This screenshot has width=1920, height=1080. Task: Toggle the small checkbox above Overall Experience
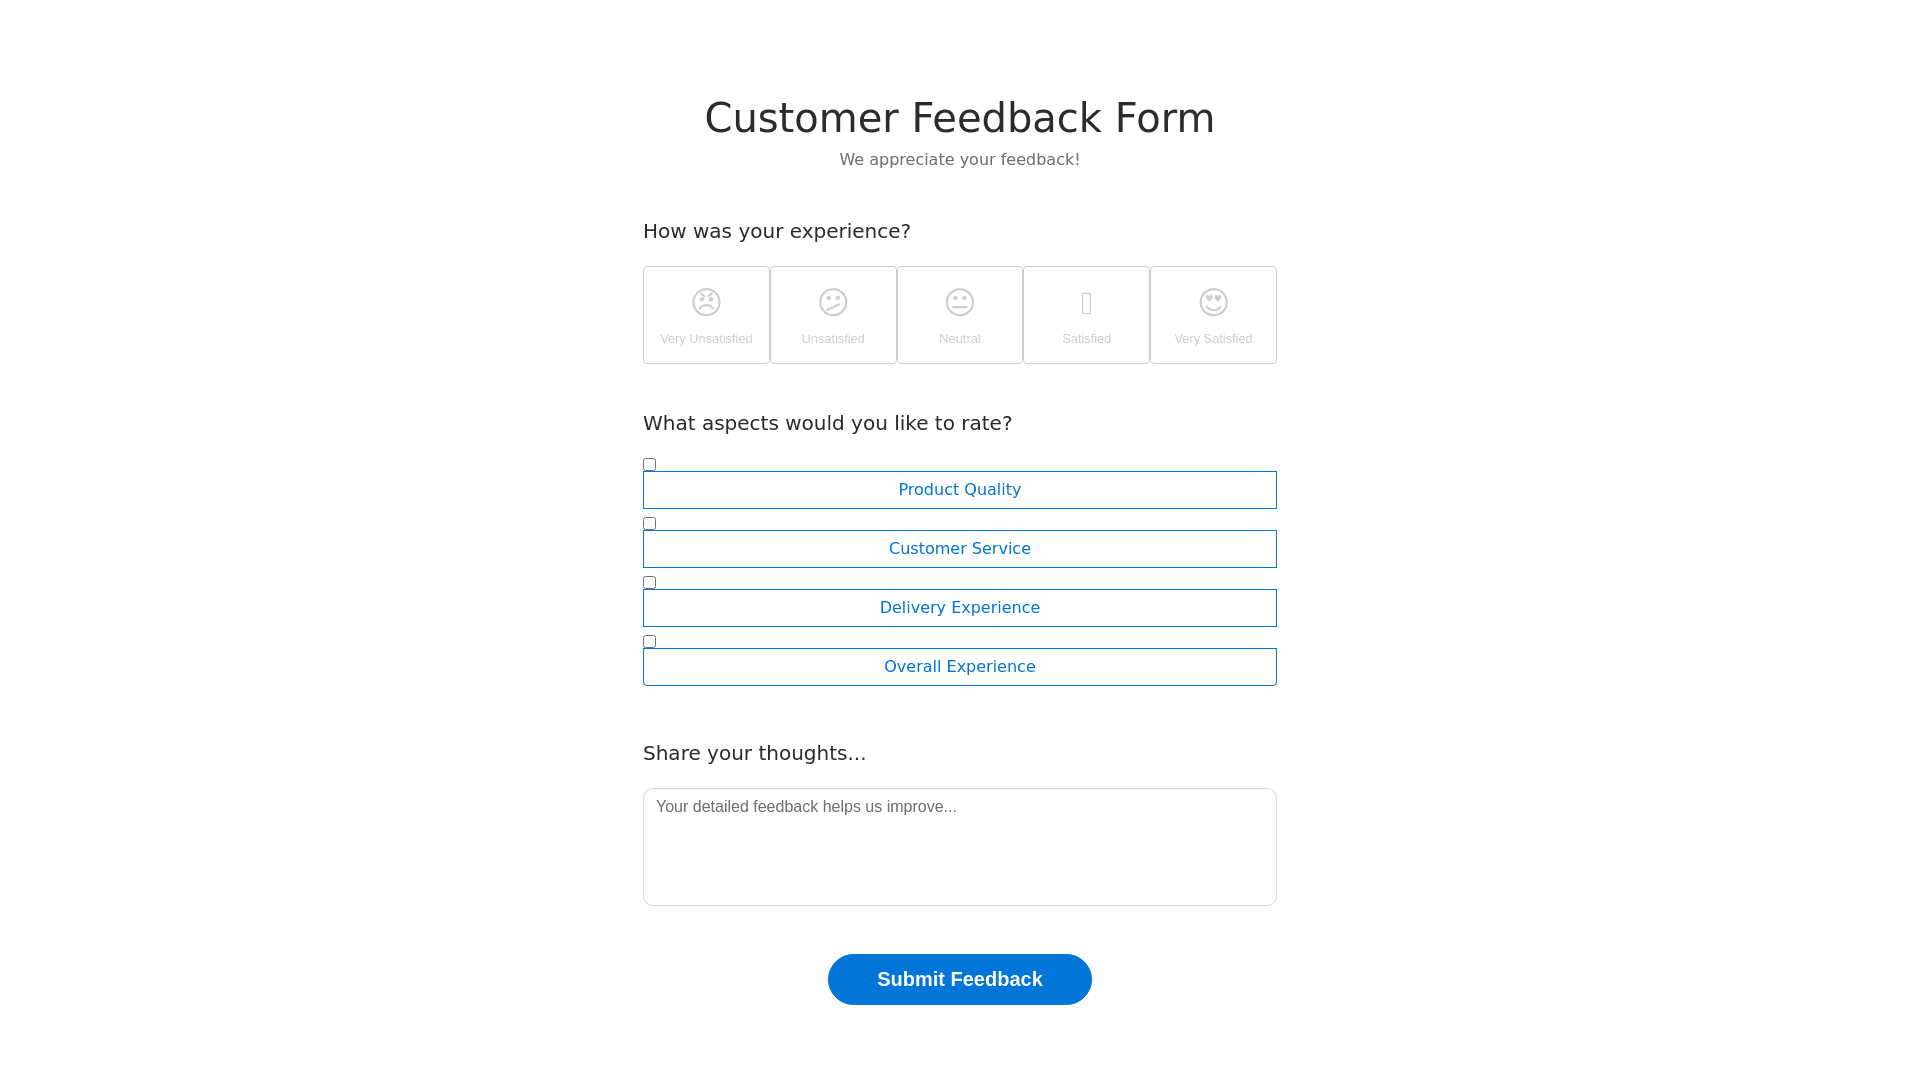650,641
